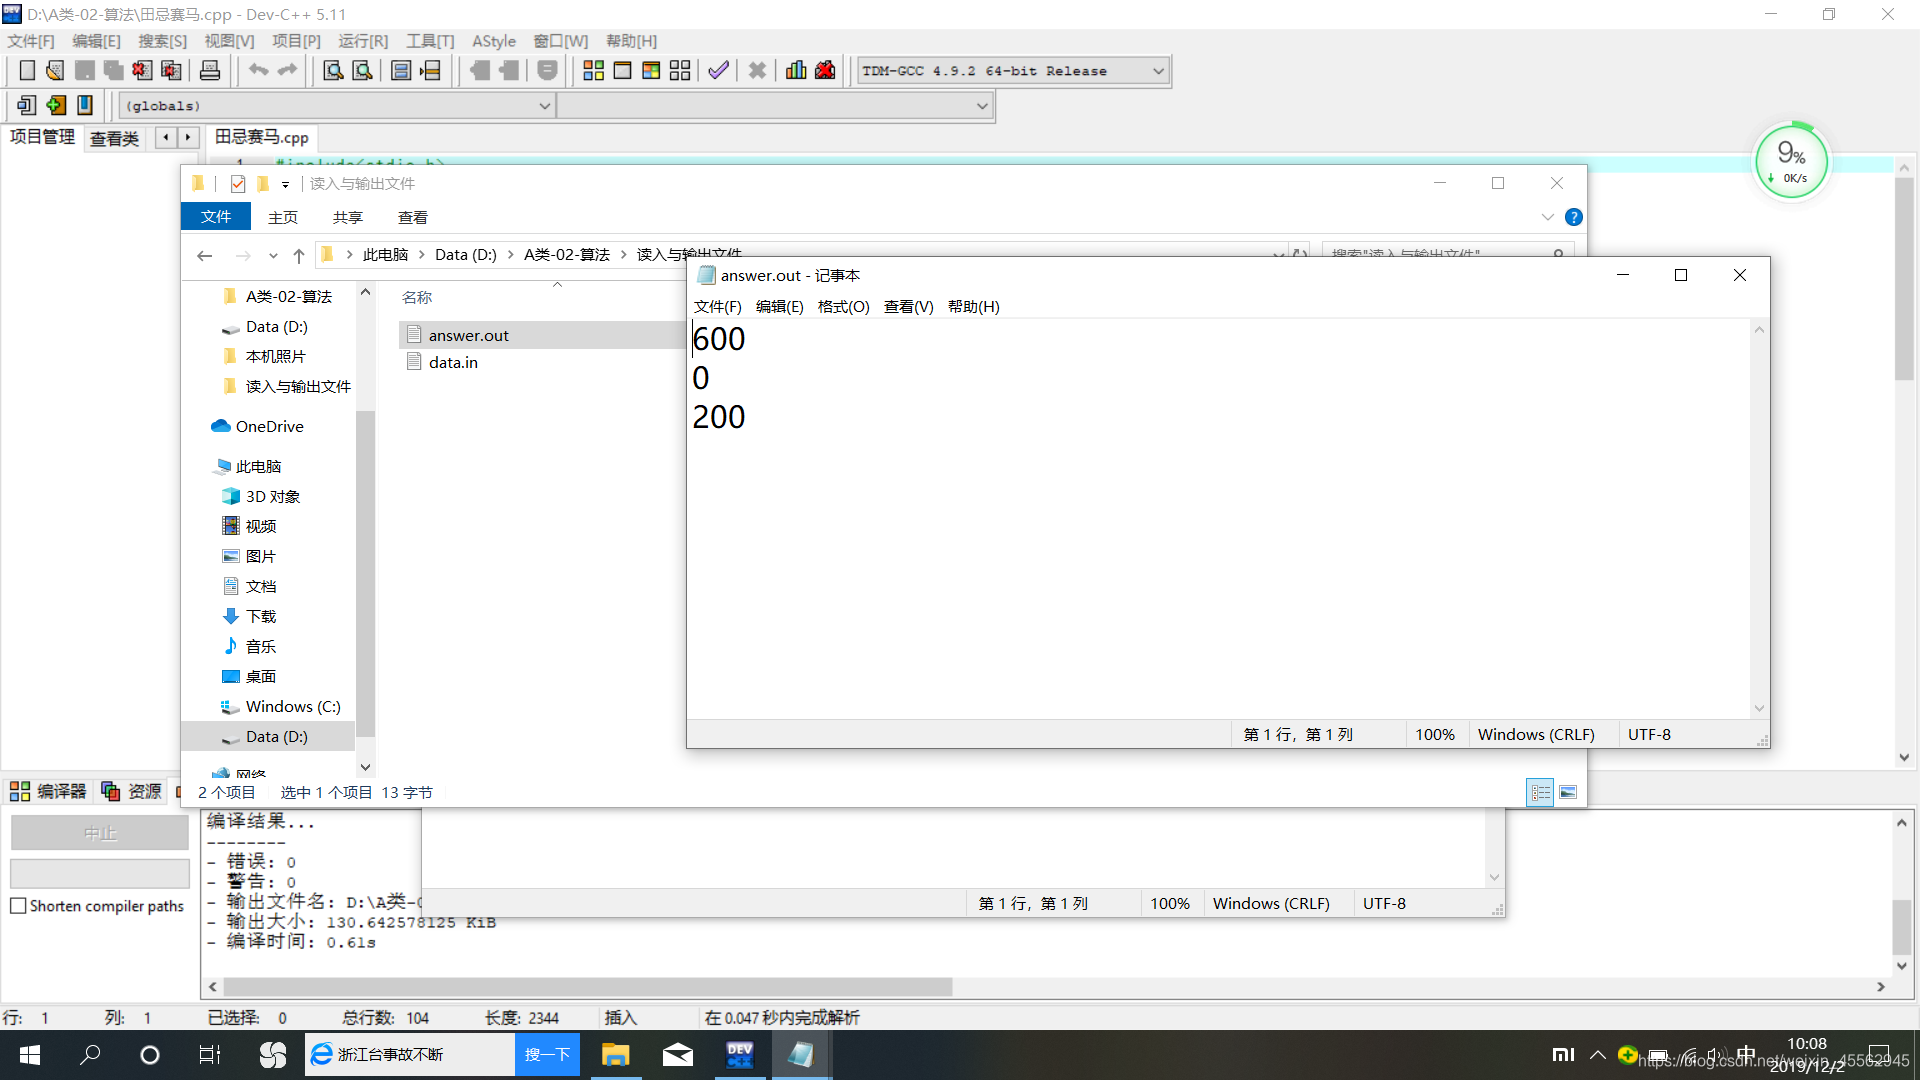
Task: Click Dev-C++ editor vertical scrollbar thumb
Action: [1904, 280]
